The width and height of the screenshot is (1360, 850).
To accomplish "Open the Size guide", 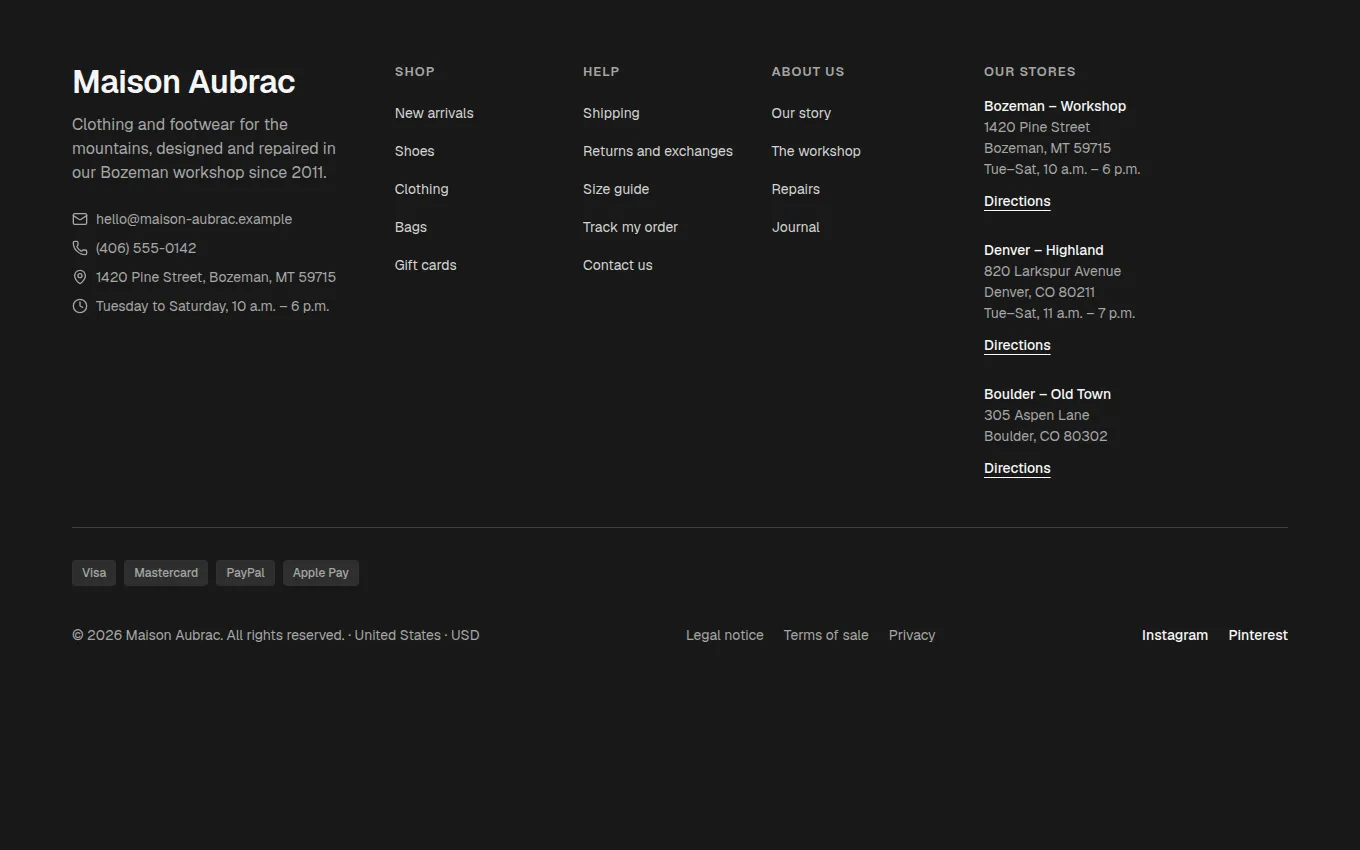I will pyautogui.click(x=616, y=189).
